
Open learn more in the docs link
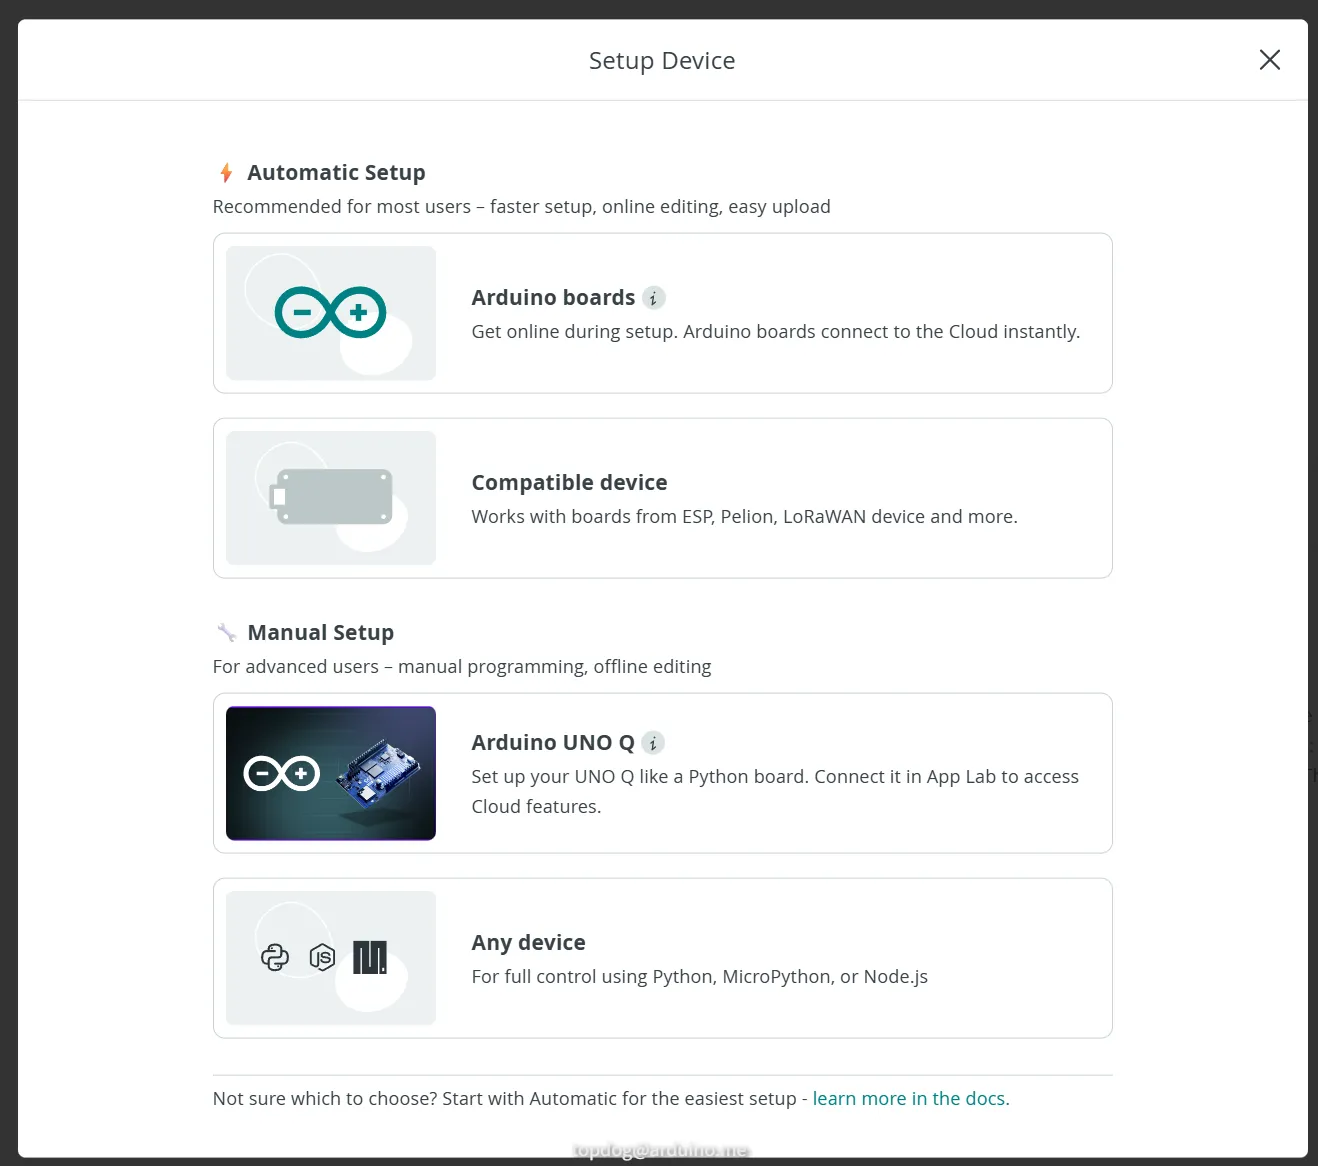click(911, 1099)
